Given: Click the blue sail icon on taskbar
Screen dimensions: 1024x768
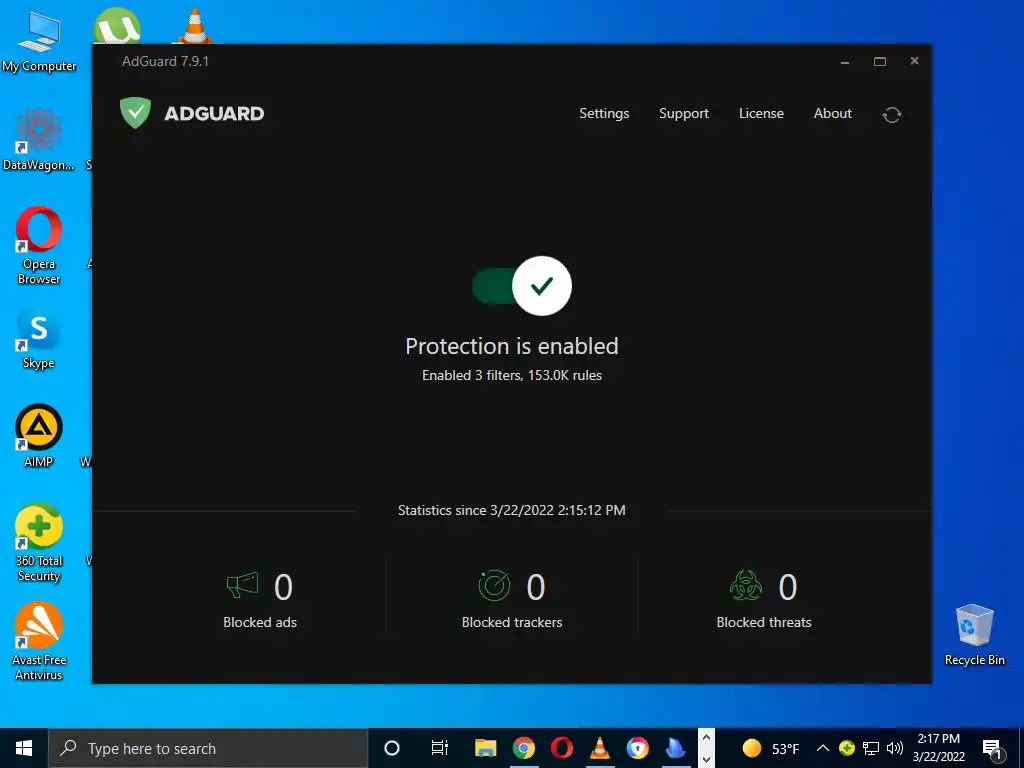Looking at the screenshot, I should pos(675,748).
